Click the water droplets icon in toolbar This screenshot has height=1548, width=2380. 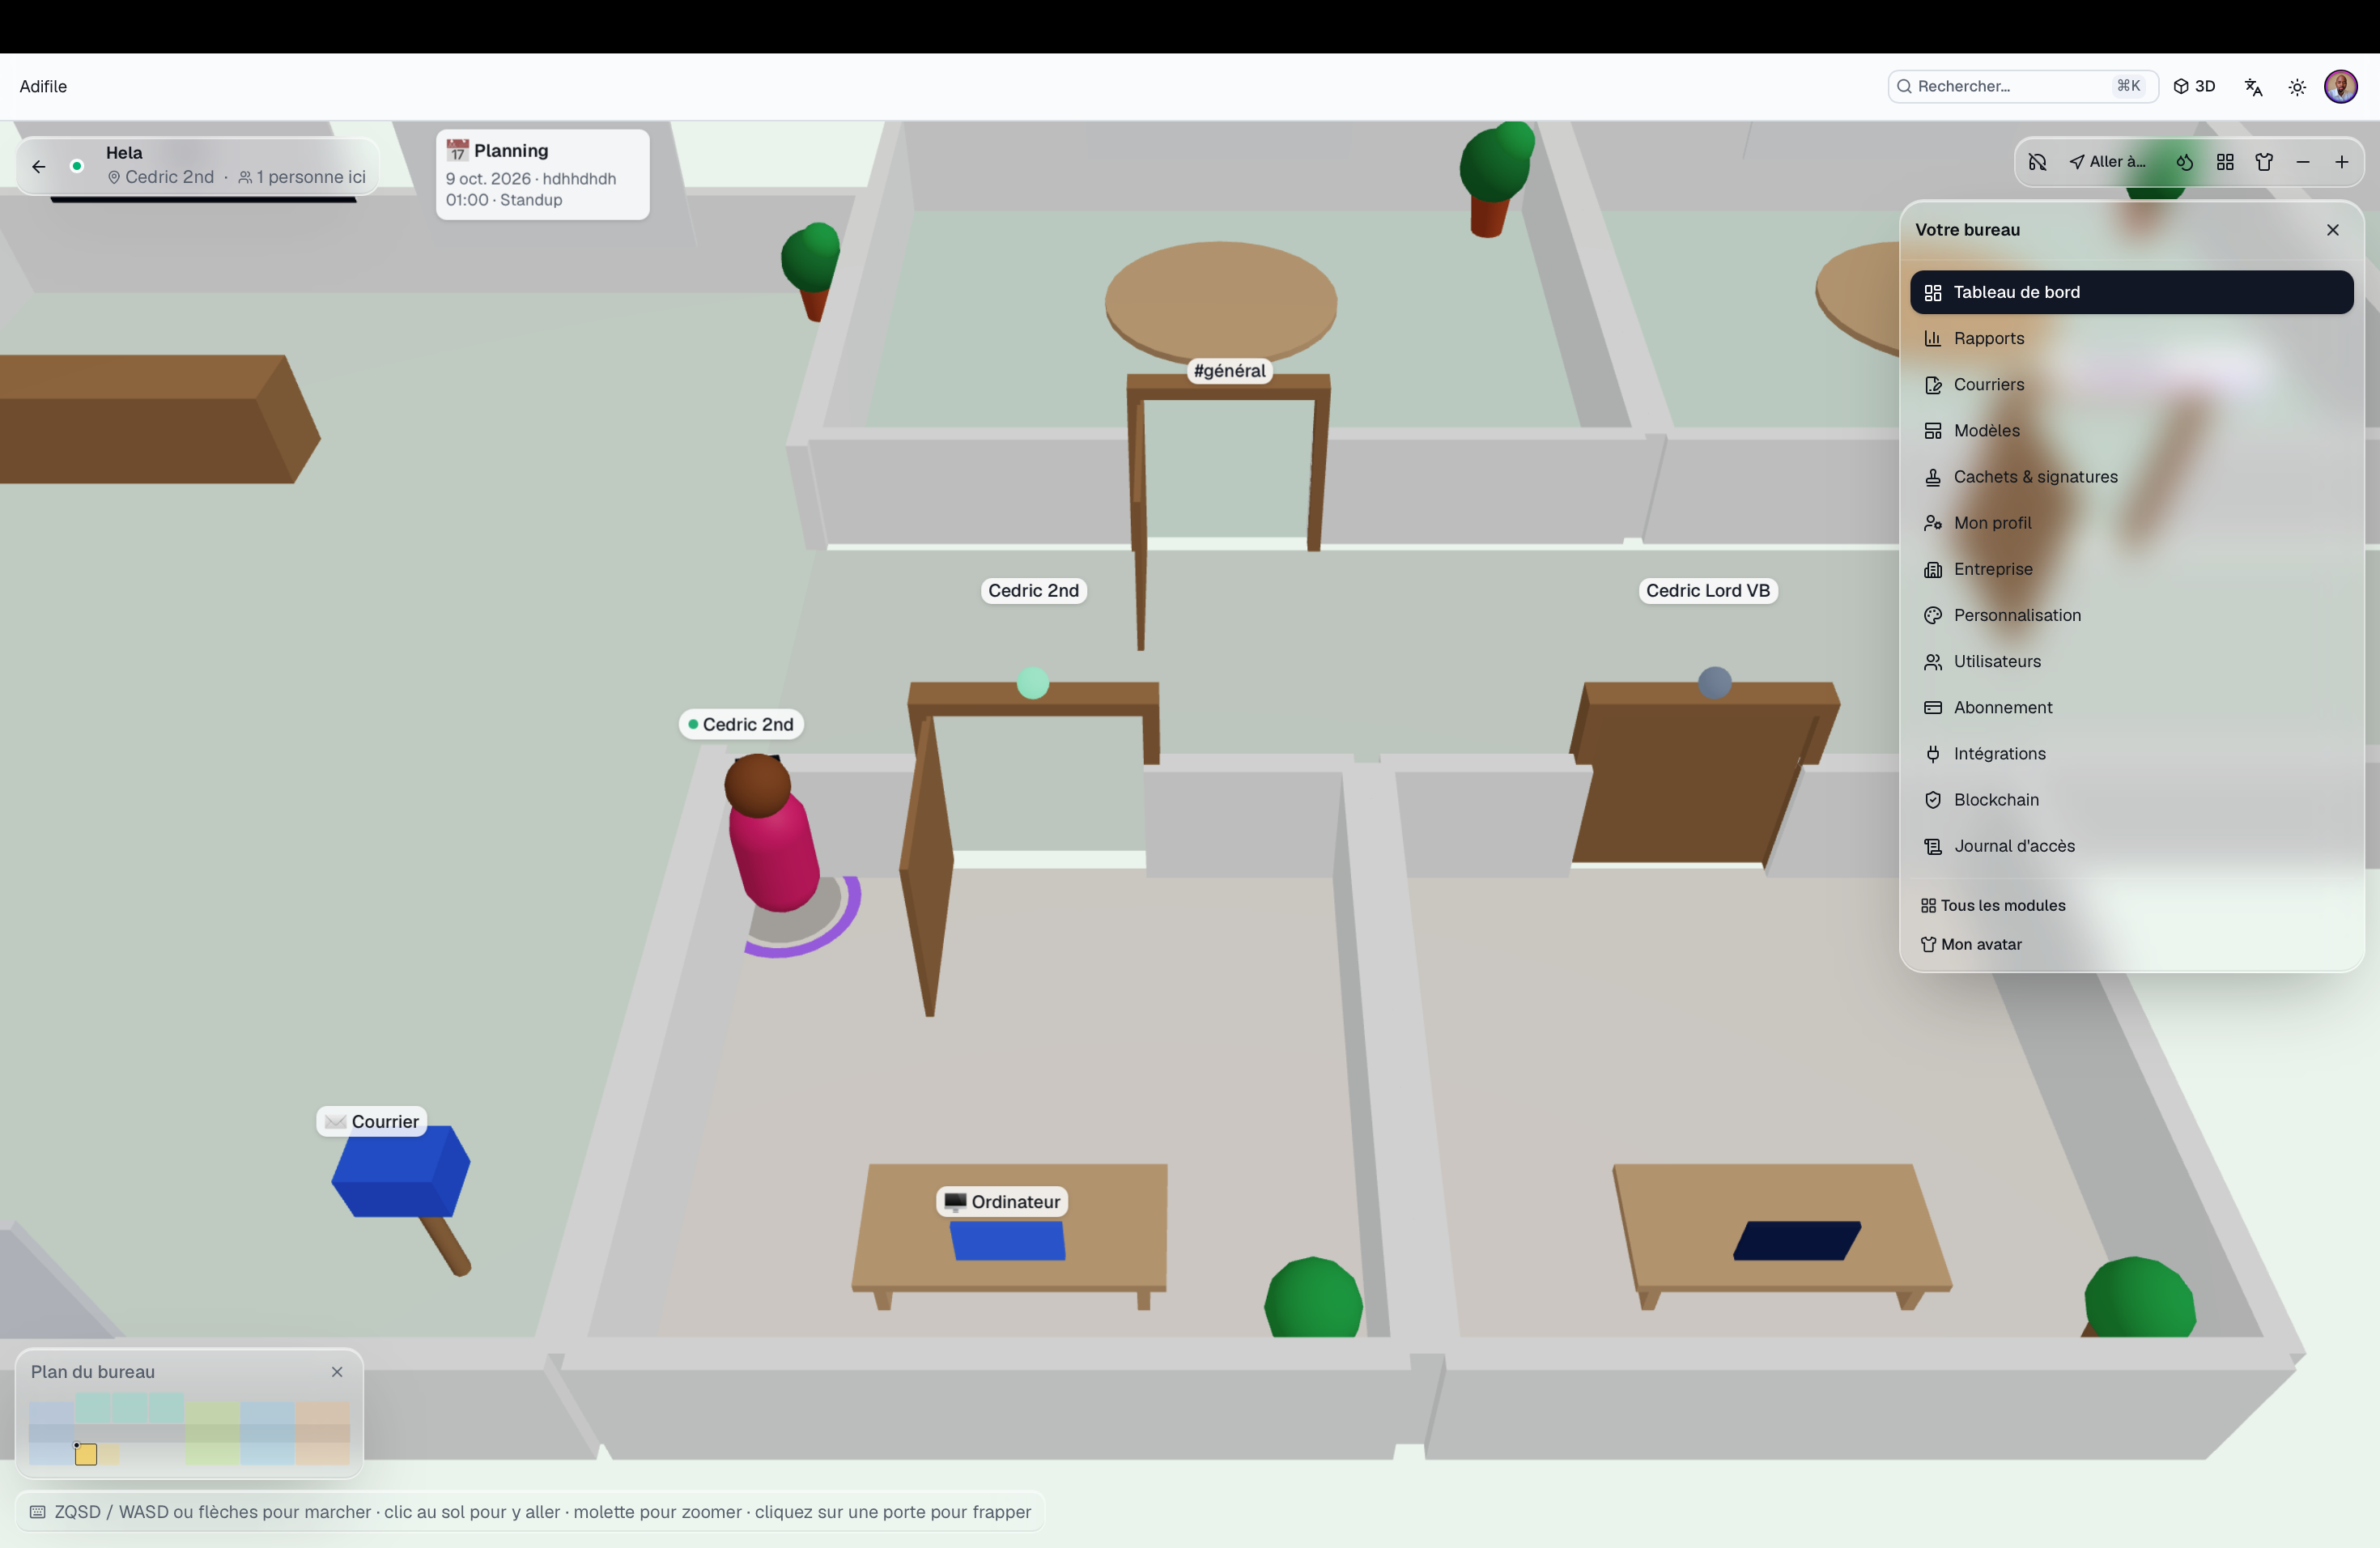(x=2185, y=162)
